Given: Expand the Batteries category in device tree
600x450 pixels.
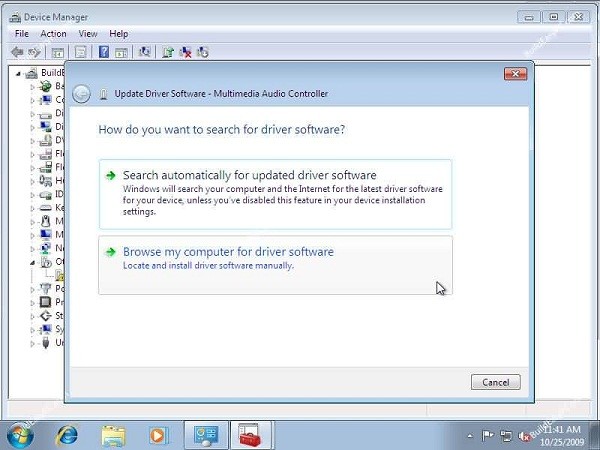Looking at the screenshot, I should (33, 87).
